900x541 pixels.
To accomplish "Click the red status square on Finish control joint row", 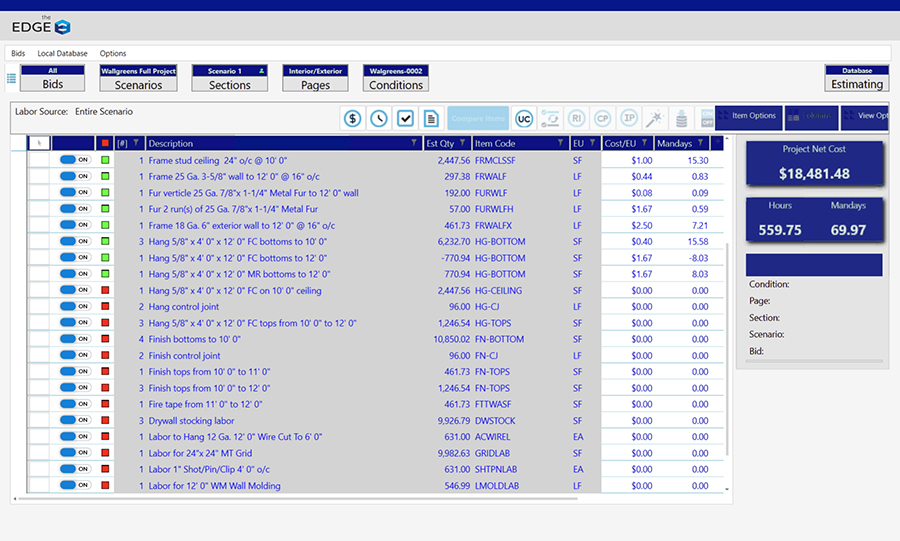I will pos(105,356).
